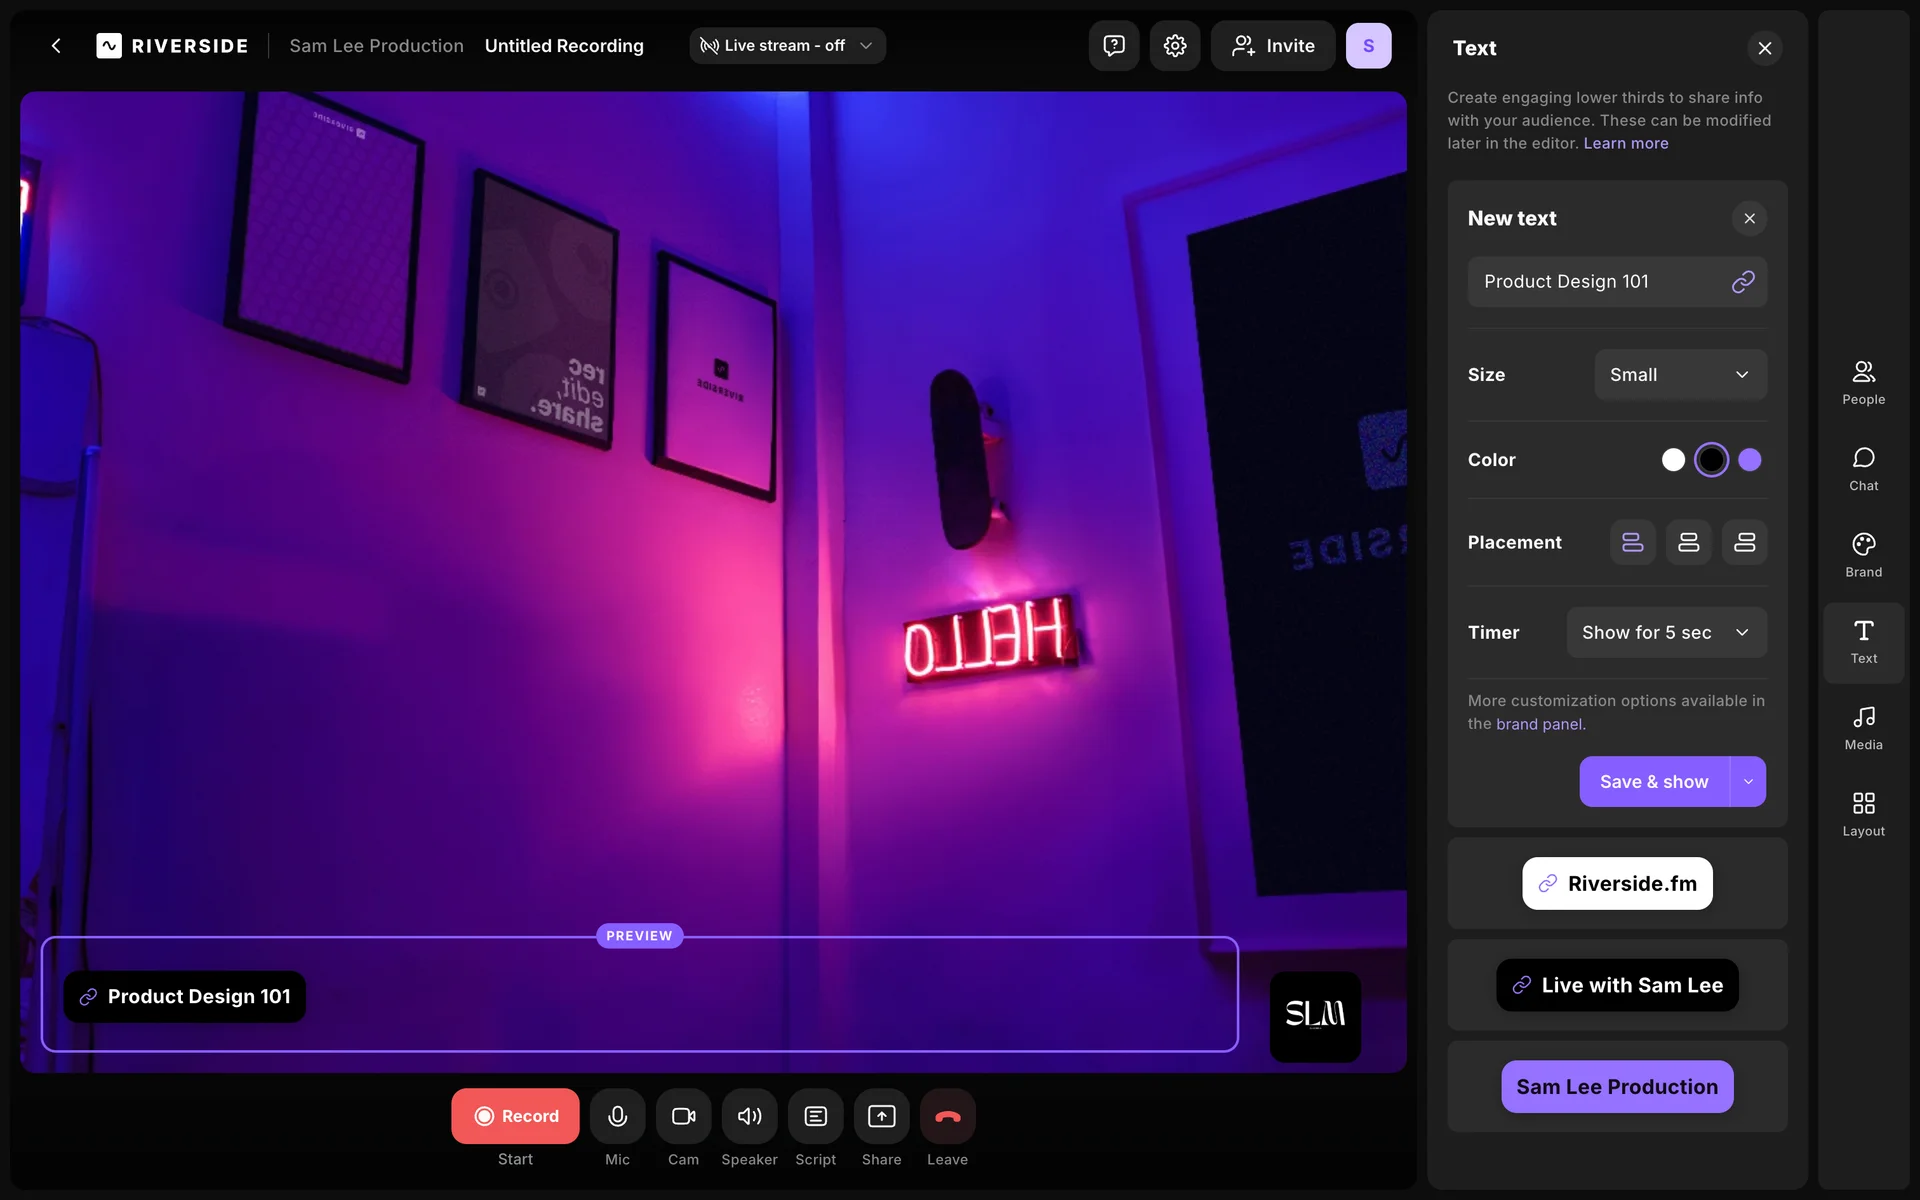Select the left placement option
This screenshot has width=1920, height=1200.
[x=1632, y=542]
